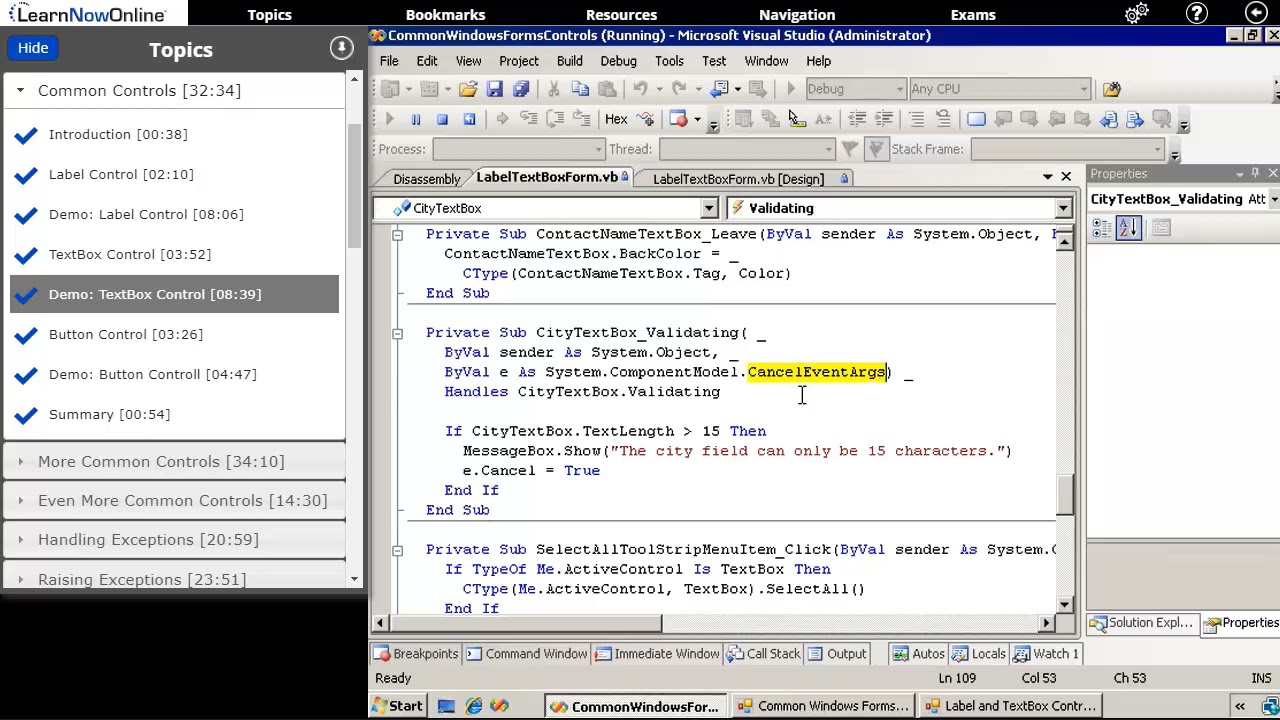Close the code document with X button
The height and width of the screenshot is (720, 1280).
pyautogui.click(x=1066, y=177)
